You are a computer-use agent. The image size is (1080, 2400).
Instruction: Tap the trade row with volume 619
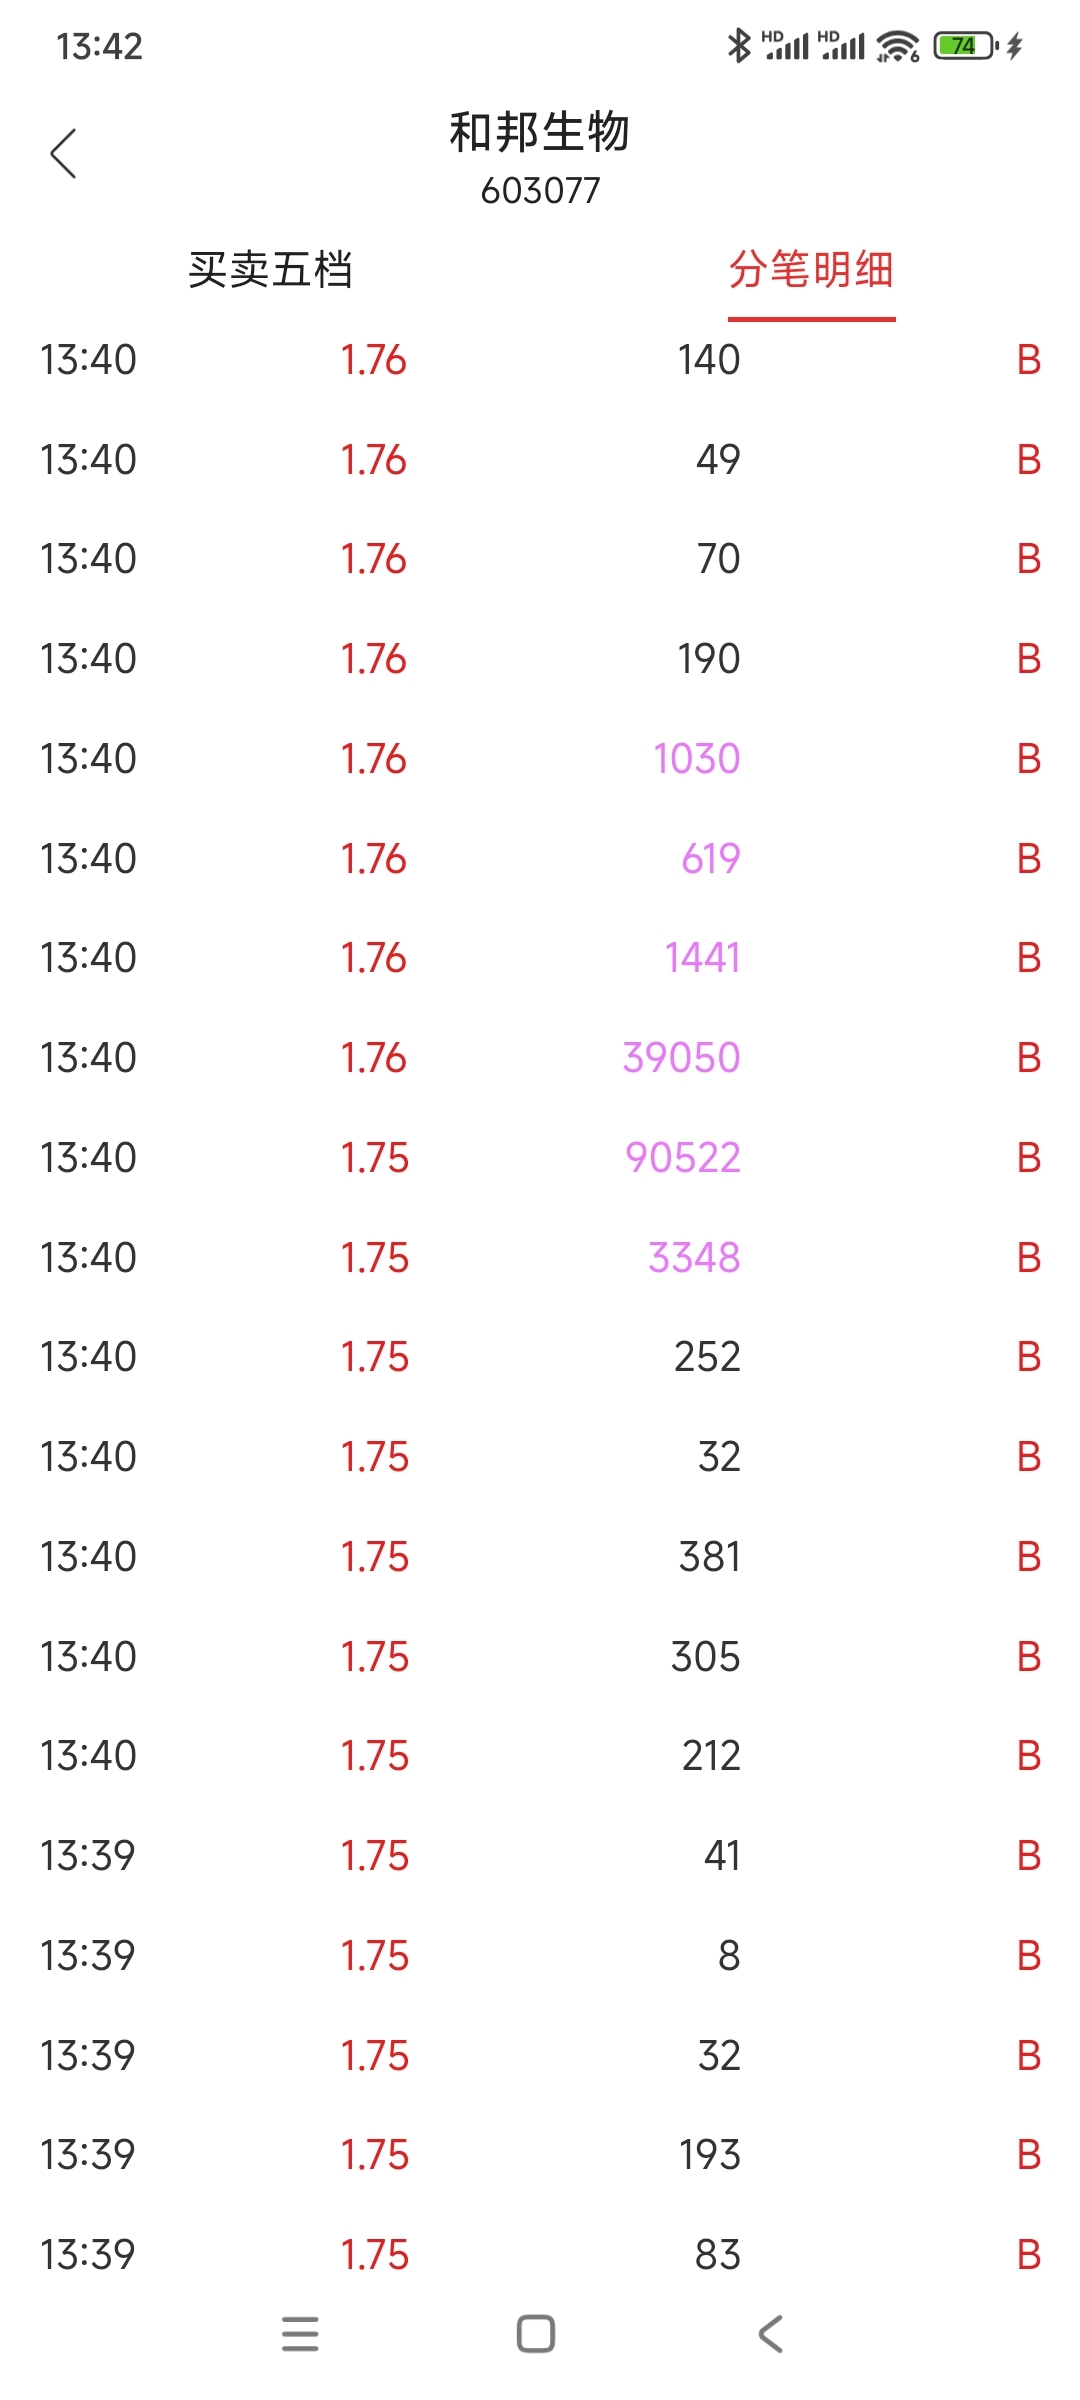[x=540, y=858]
